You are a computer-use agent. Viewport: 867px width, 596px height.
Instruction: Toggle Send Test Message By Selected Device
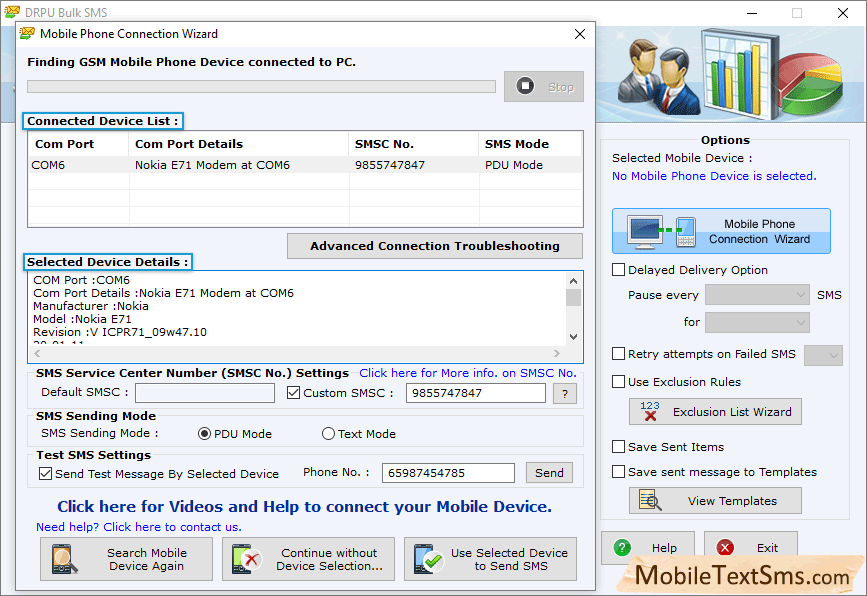click(45, 474)
